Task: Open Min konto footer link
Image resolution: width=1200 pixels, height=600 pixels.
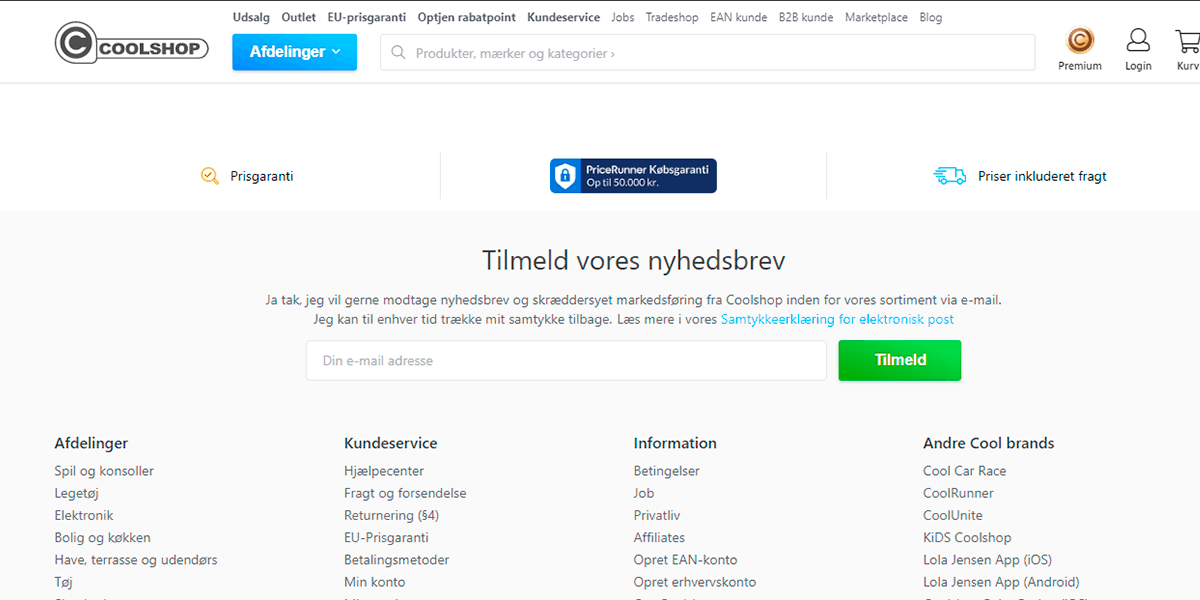Action: click(x=375, y=582)
